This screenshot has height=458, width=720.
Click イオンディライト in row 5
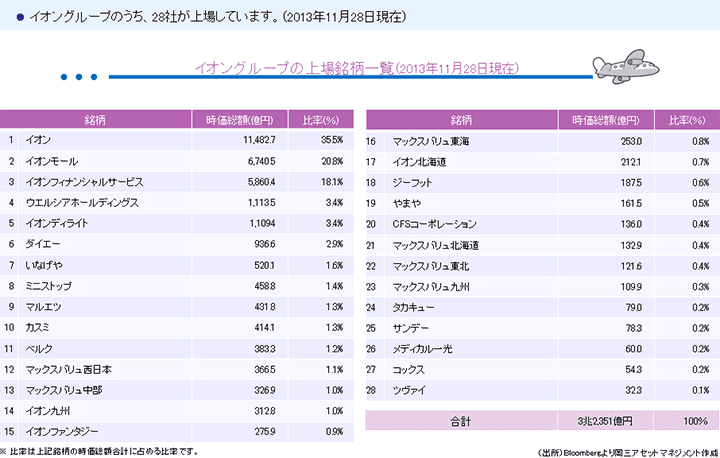coord(56,223)
